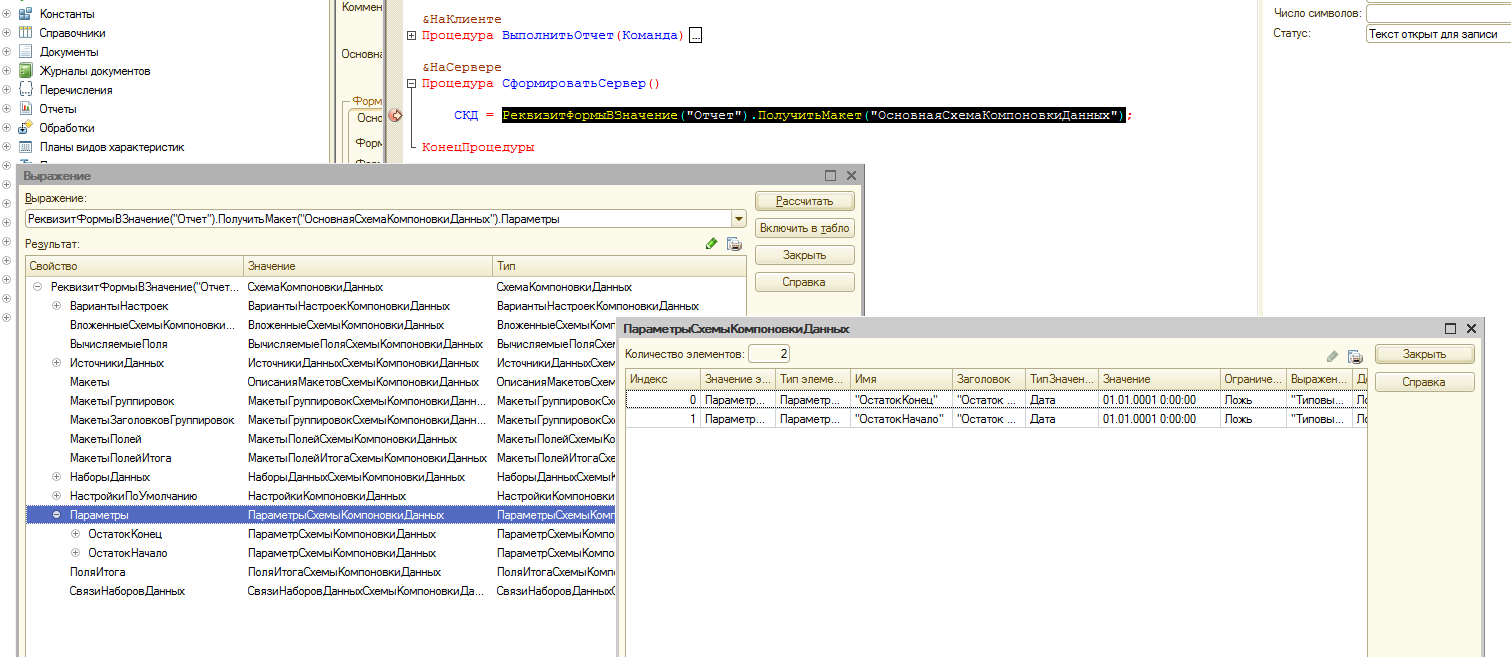Select the Справочники icon in configuration tree
The width and height of the screenshot is (1511, 657).
coord(26,33)
